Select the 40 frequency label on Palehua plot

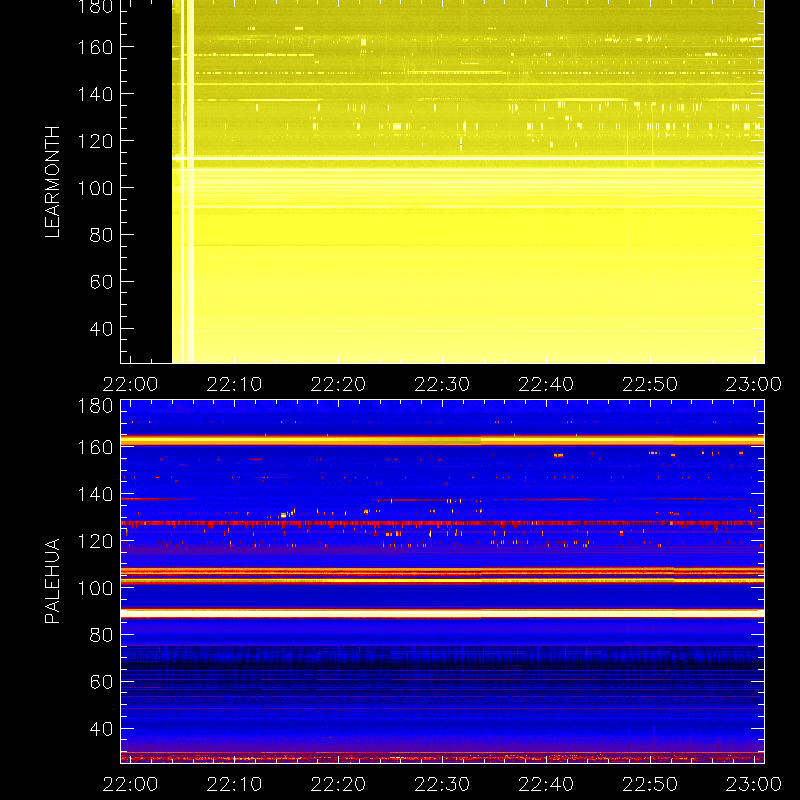(101, 729)
